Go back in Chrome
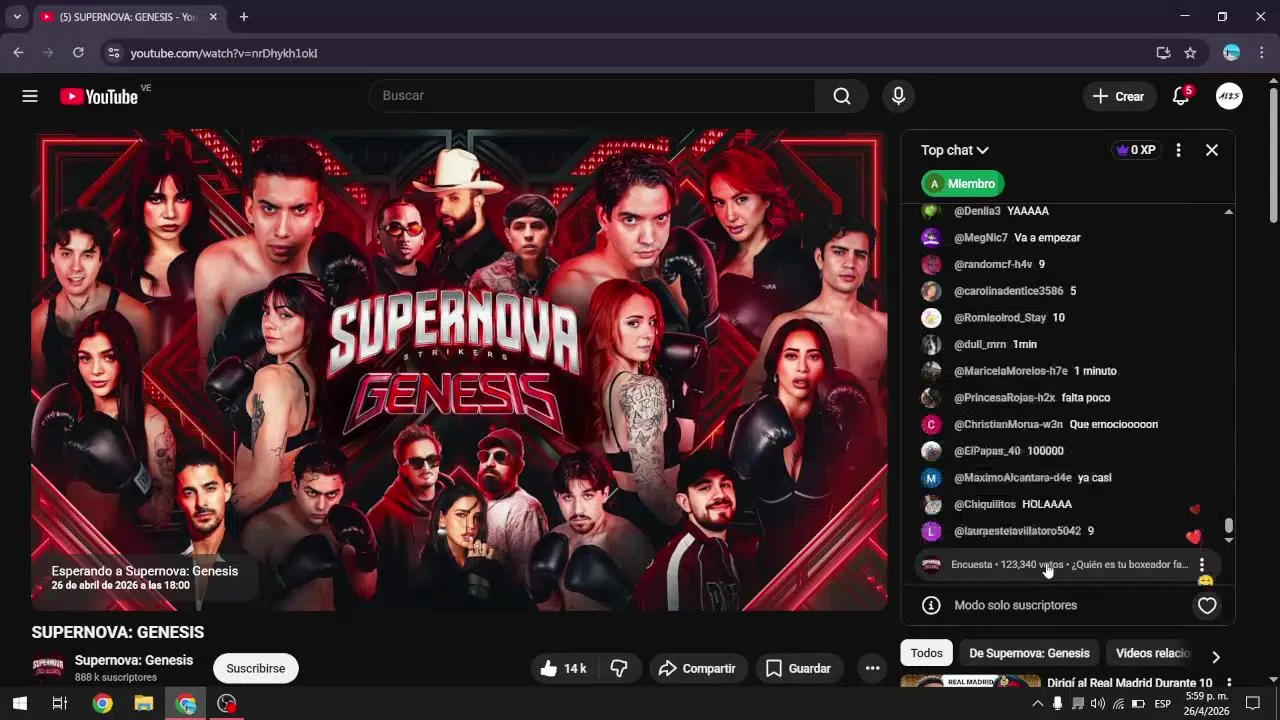This screenshot has width=1280, height=720. click(x=18, y=53)
